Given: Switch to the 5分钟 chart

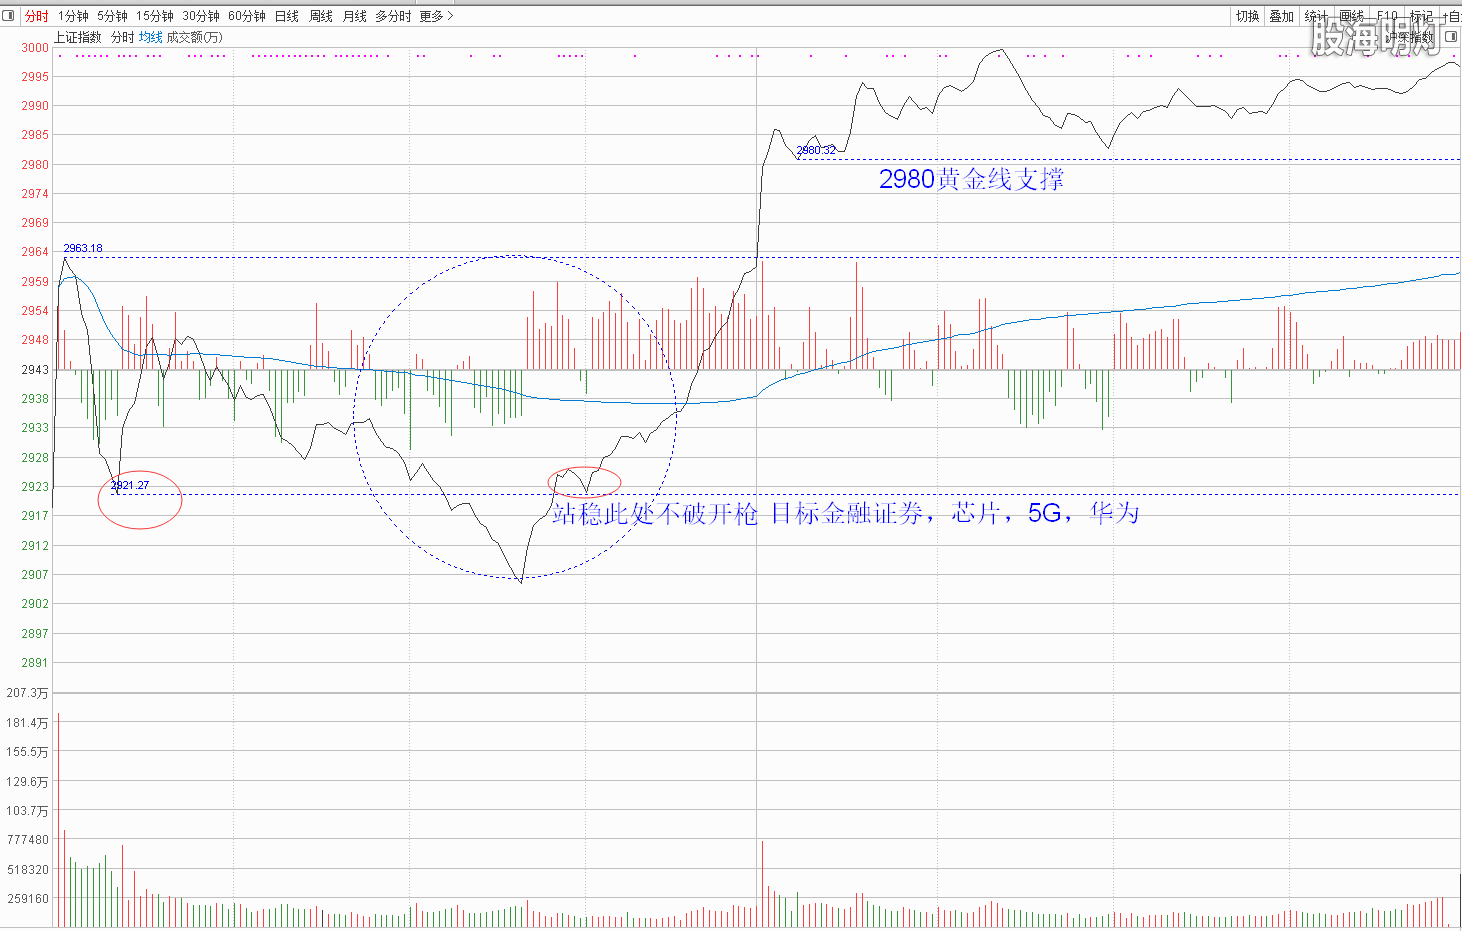Looking at the screenshot, I should pos(112,16).
